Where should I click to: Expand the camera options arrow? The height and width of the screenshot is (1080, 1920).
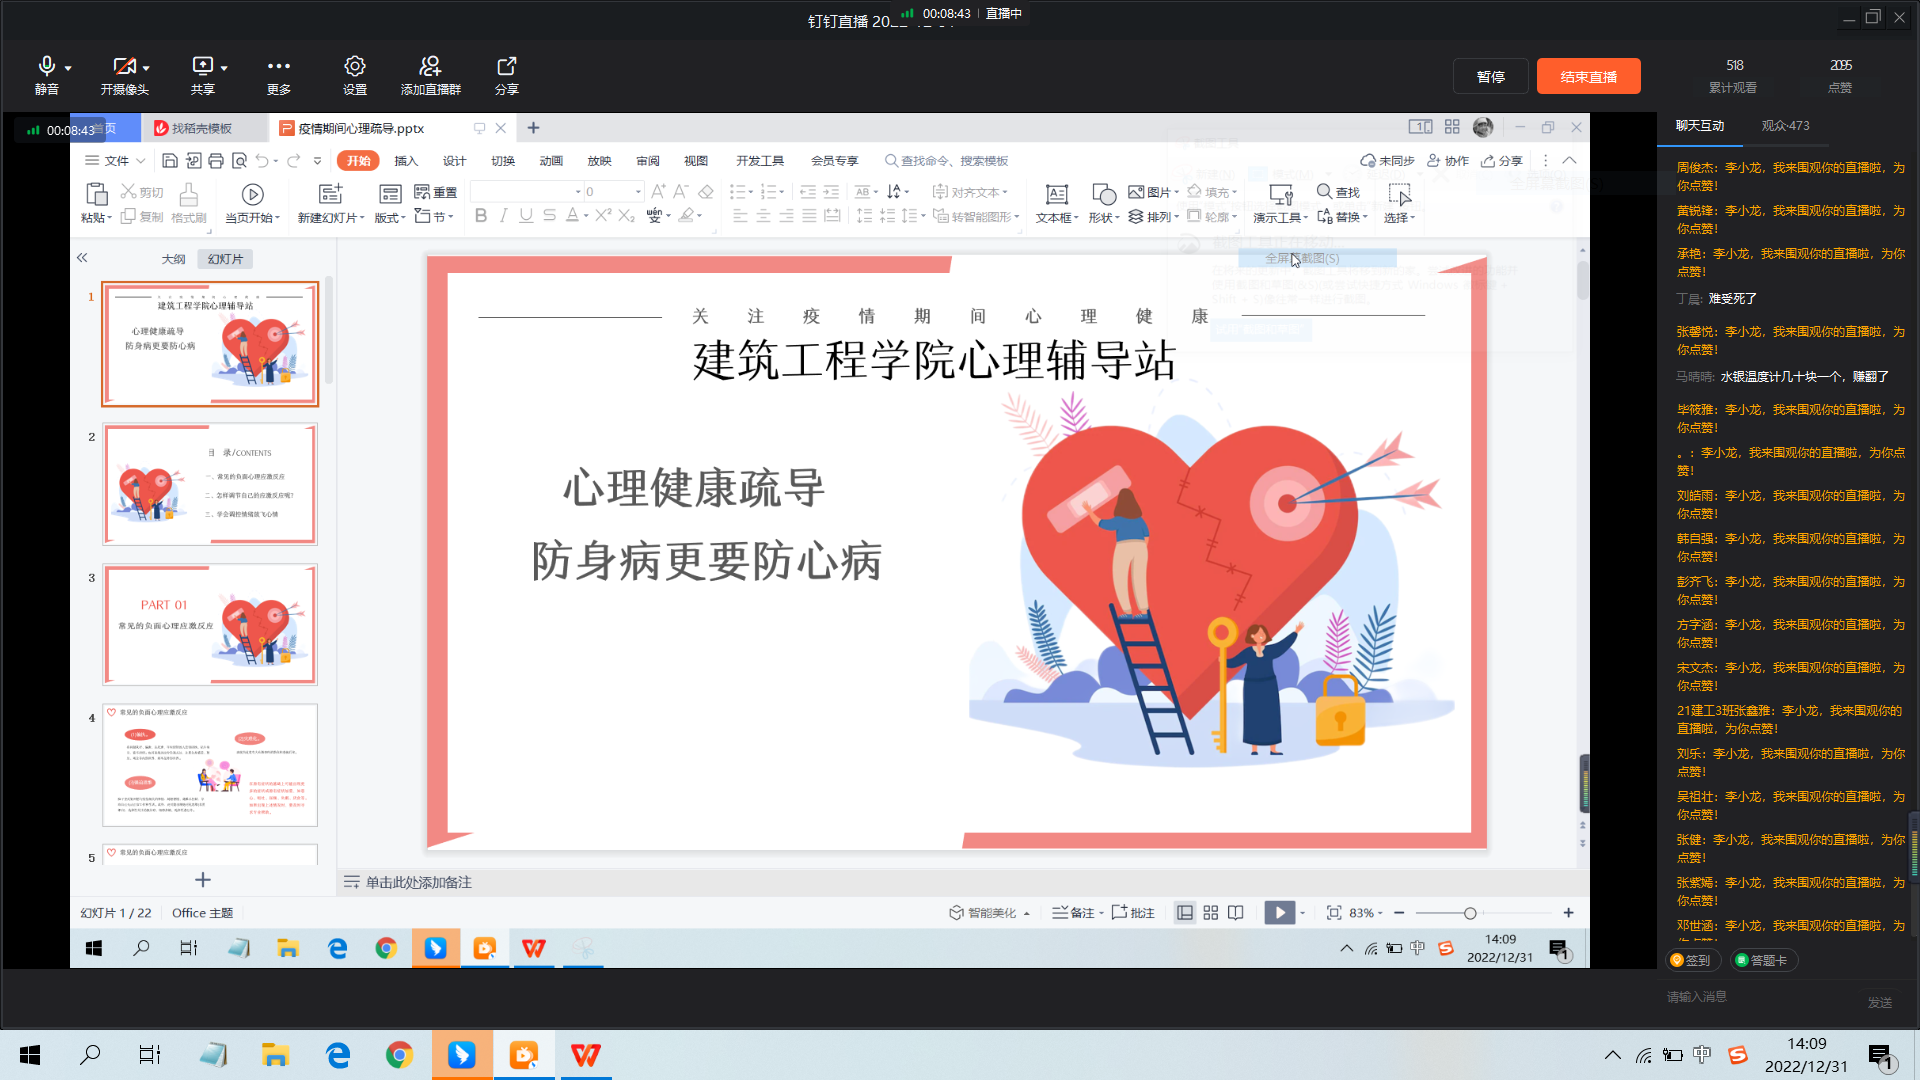point(146,68)
